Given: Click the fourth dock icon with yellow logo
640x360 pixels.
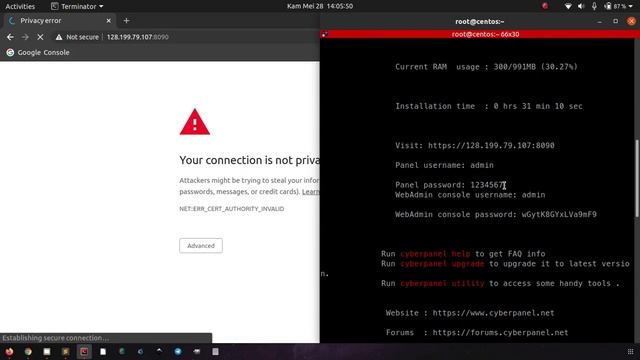Looking at the screenshot, I should (66, 351).
